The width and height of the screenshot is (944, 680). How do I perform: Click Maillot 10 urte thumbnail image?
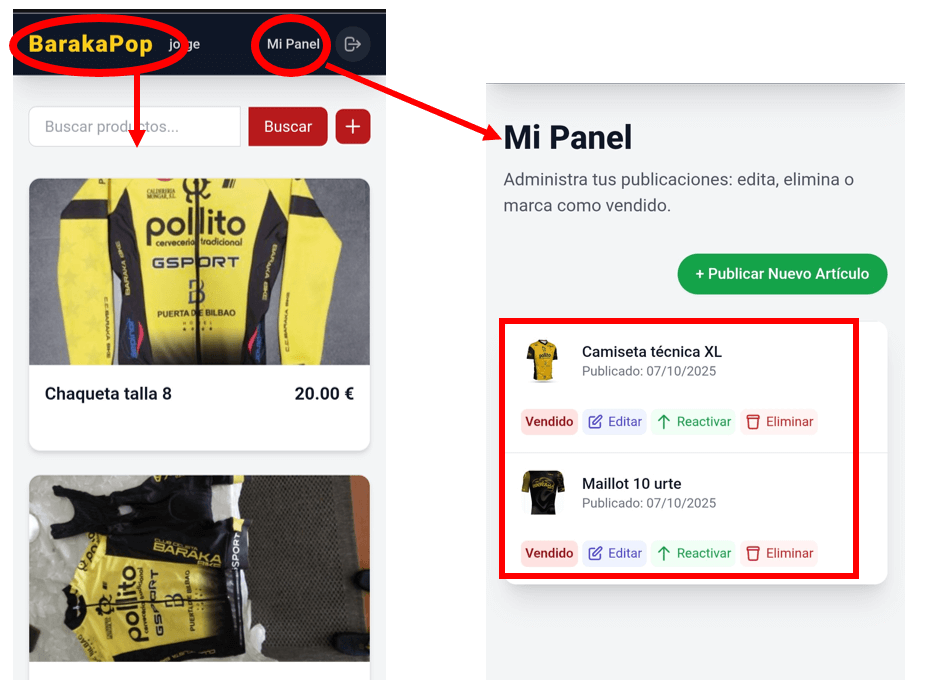tap(542, 492)
